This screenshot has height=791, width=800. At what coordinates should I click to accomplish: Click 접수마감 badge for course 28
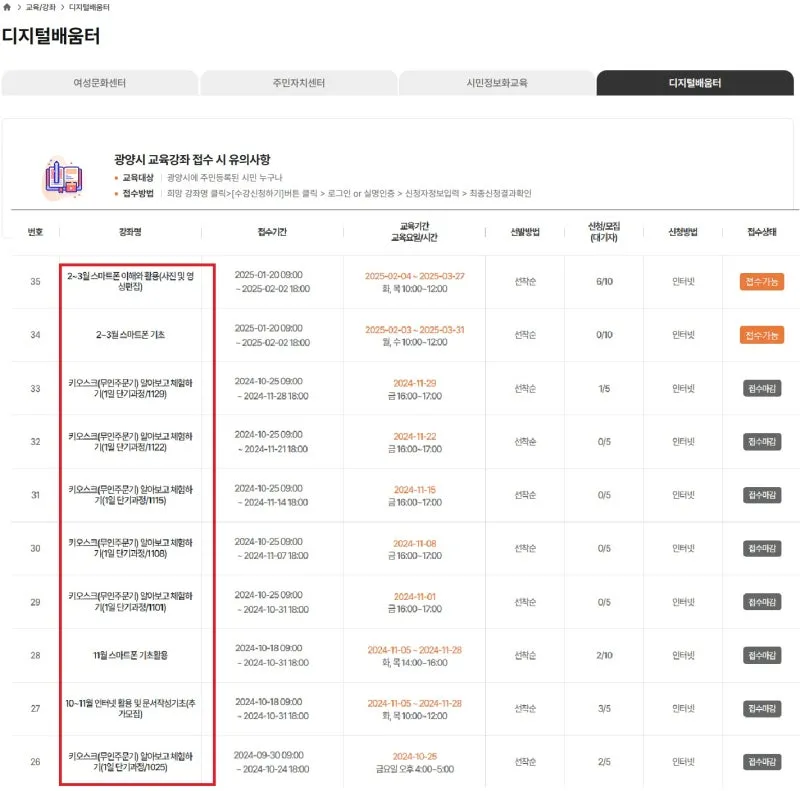(x=762, y=655)
